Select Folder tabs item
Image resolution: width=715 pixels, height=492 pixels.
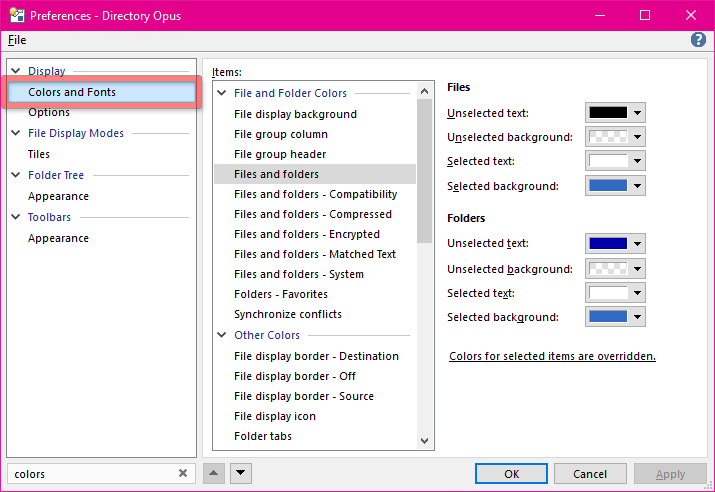click(315, 436)
